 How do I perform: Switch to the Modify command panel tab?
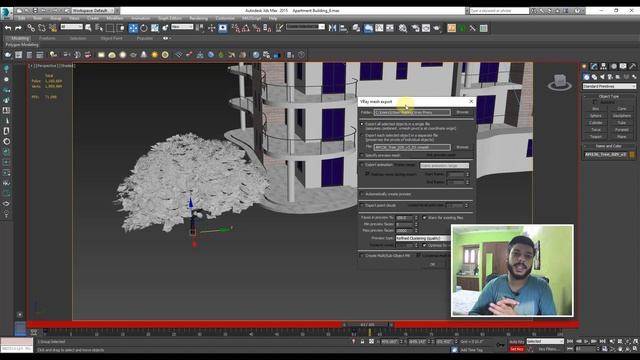tap(594, 66)
